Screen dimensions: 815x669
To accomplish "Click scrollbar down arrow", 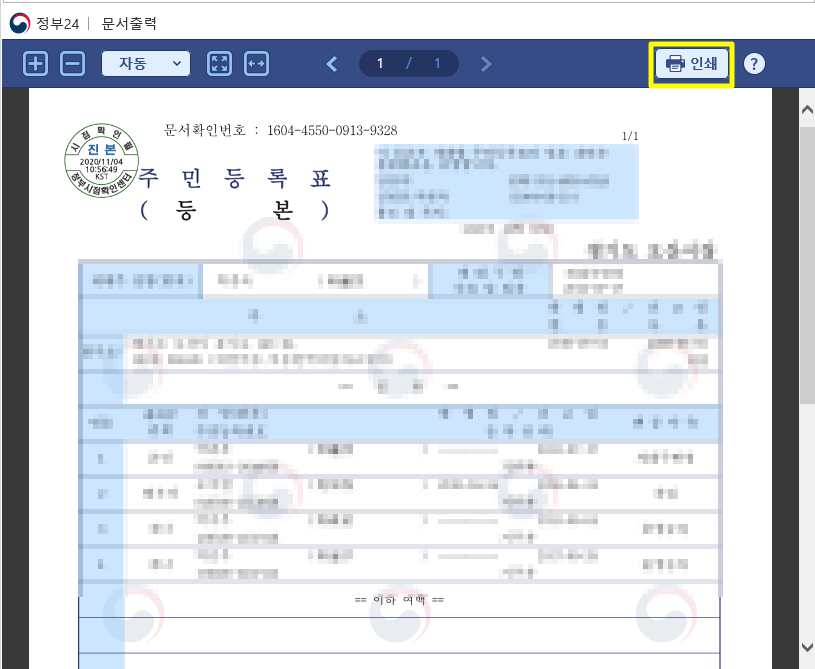I will [807, 647].
